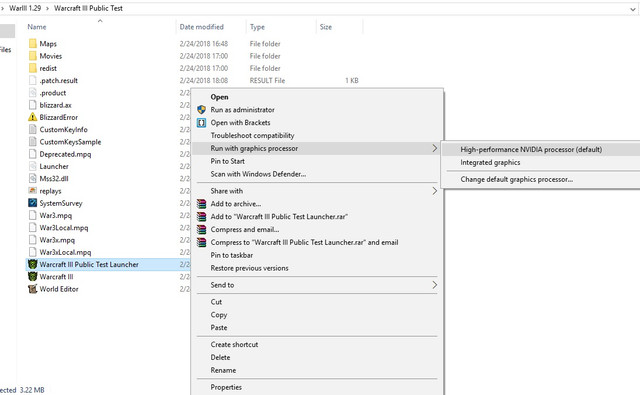Select Run as administrator
Viewport: 640px width, 395px height.
click(x=242, y=110)
